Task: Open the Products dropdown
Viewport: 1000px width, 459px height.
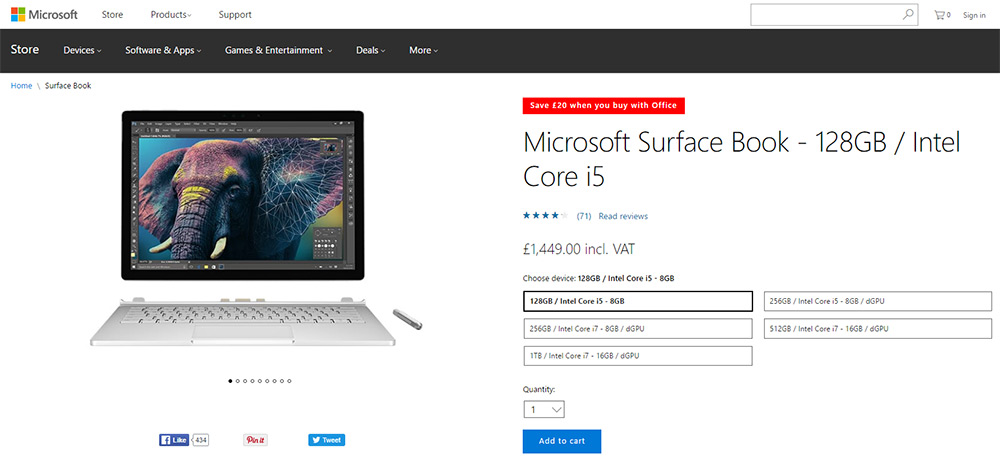Action: coord(171,15)
